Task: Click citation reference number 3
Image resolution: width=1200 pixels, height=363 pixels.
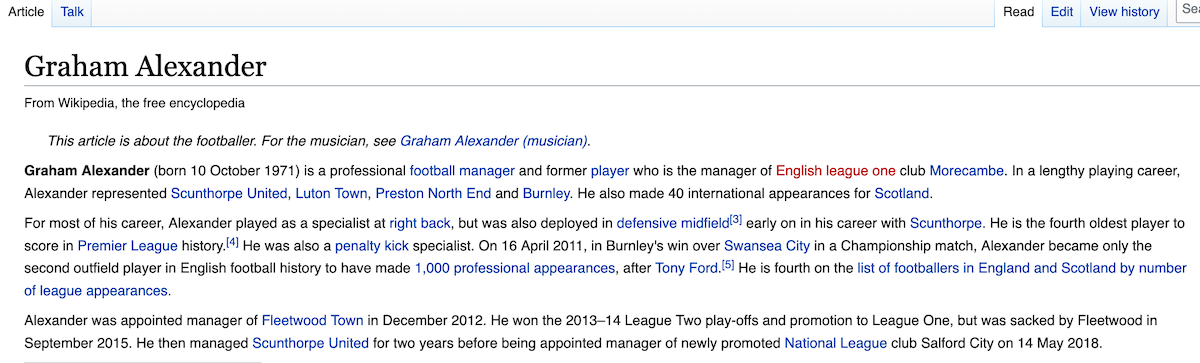Action: point(736,218)
